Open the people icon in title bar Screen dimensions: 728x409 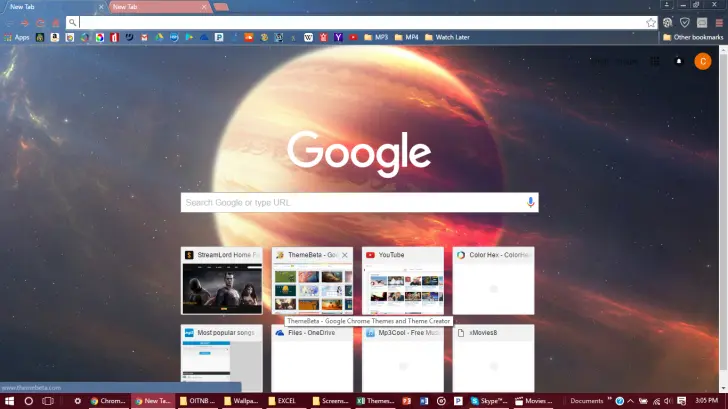tap(667, 5)
